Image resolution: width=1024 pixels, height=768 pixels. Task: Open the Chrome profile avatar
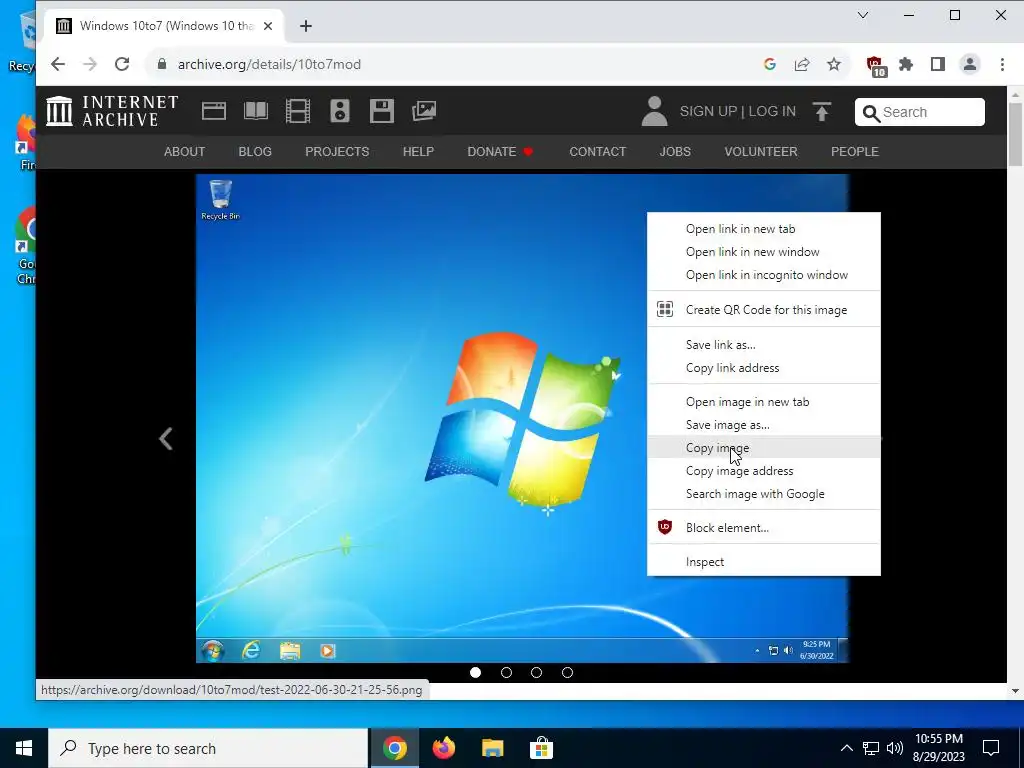[970, 64]
